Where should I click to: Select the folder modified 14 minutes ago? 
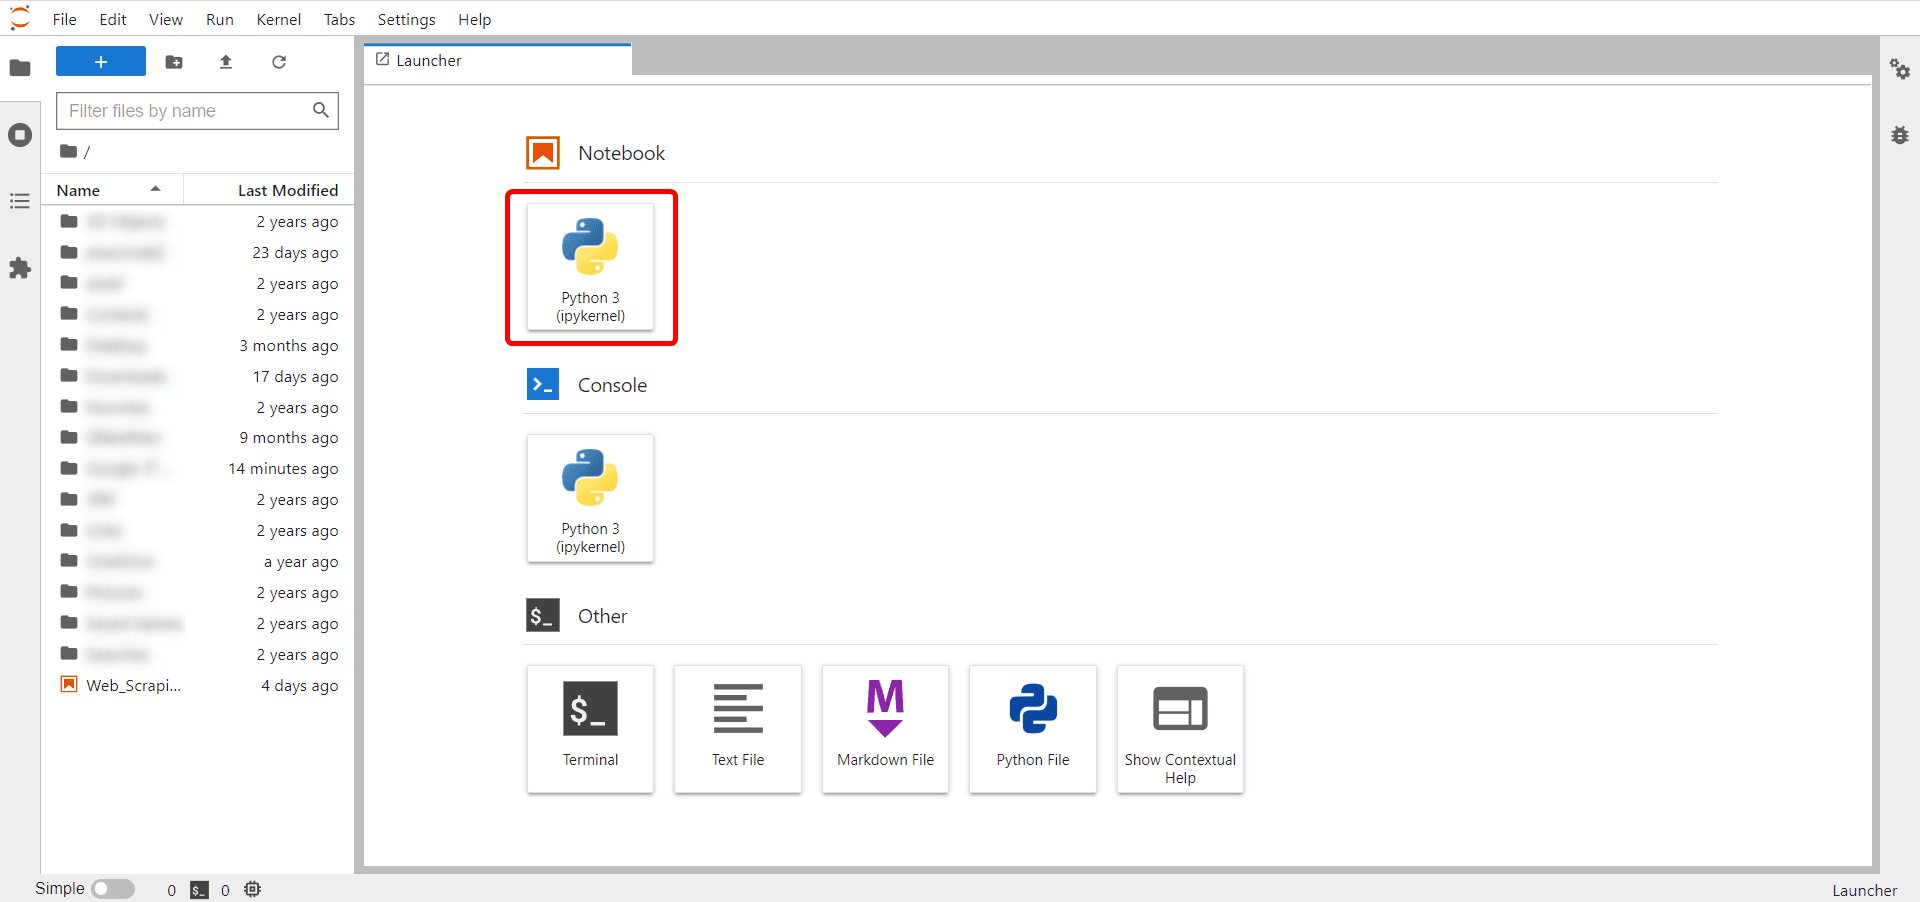[198, 469]
